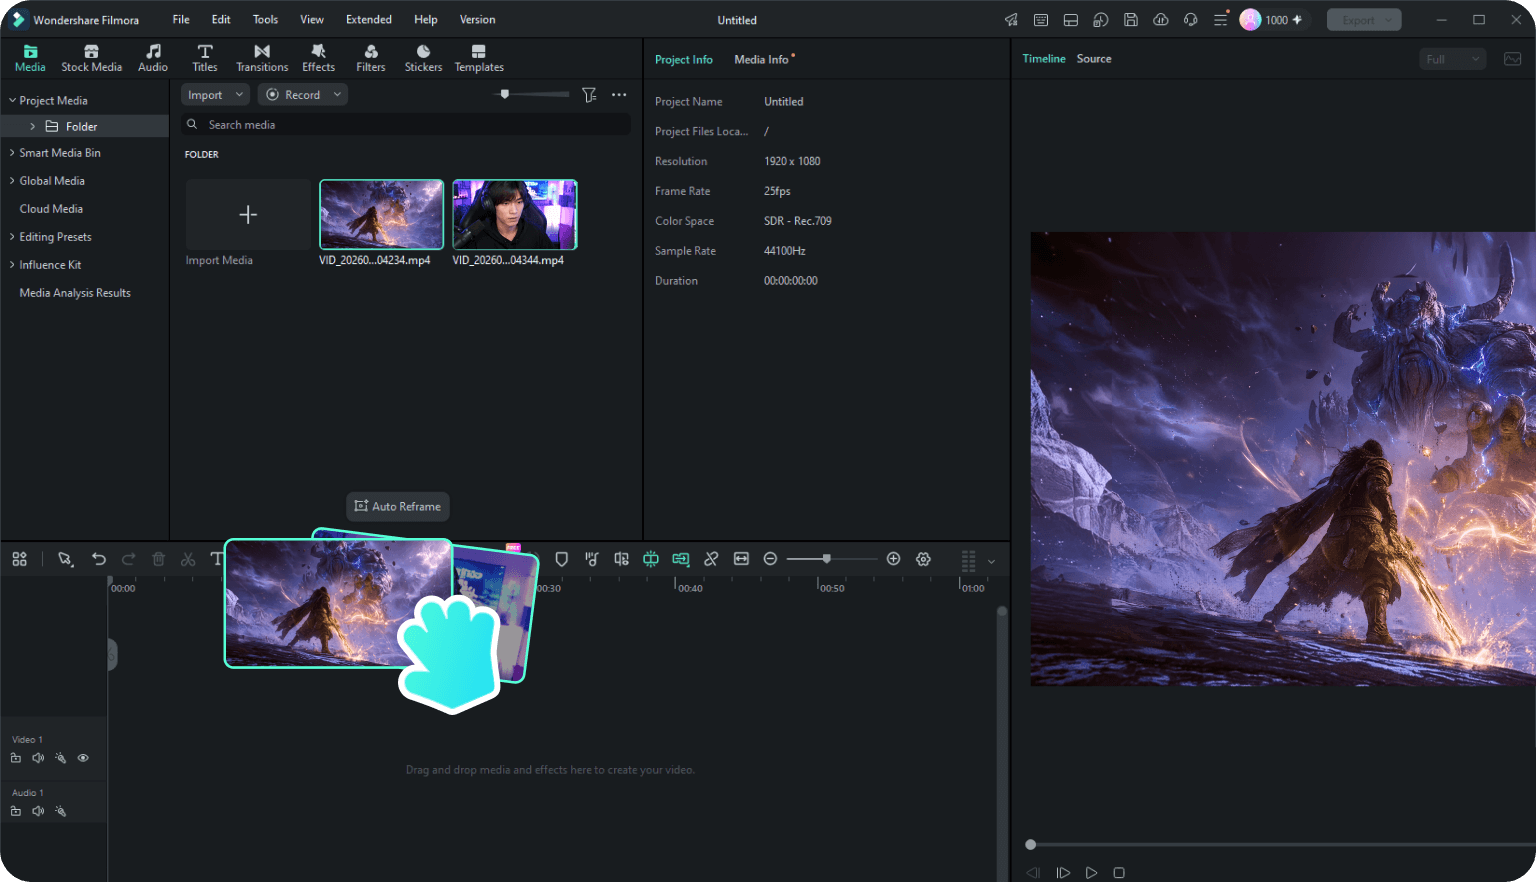Click the marker shield icon
1536x882 pixels.
[x=561, y=559]
